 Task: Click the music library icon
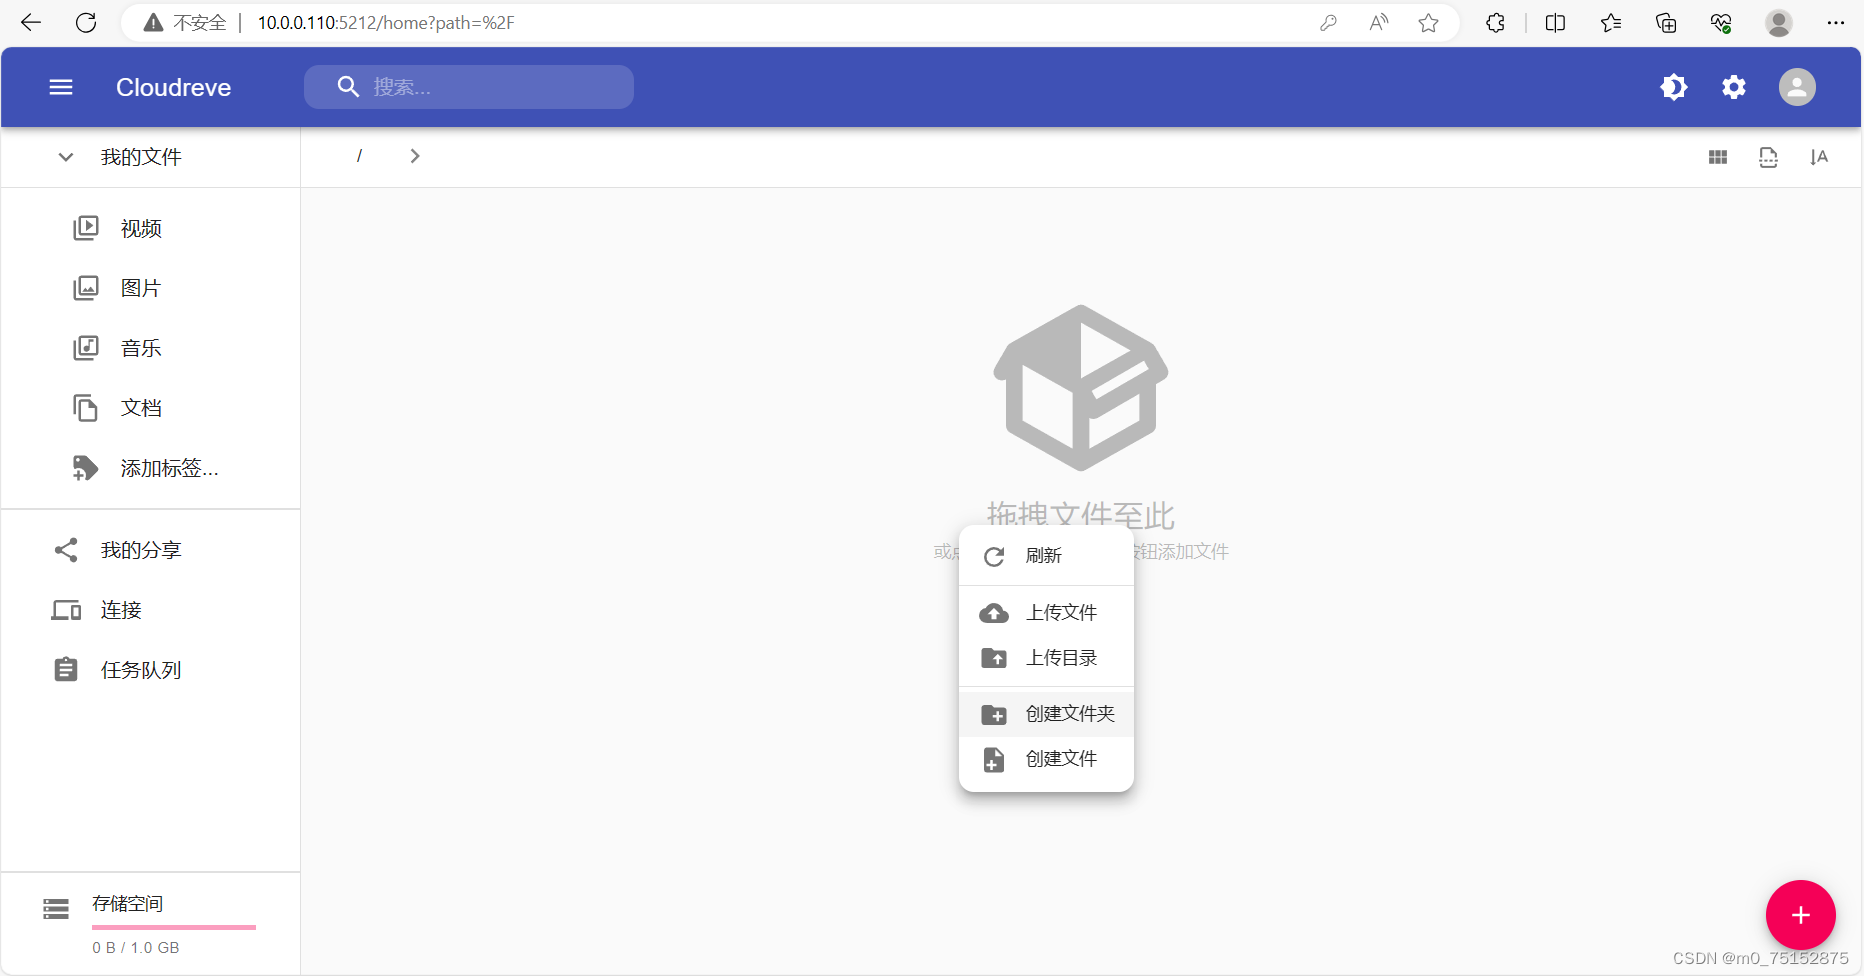(86, 349)
